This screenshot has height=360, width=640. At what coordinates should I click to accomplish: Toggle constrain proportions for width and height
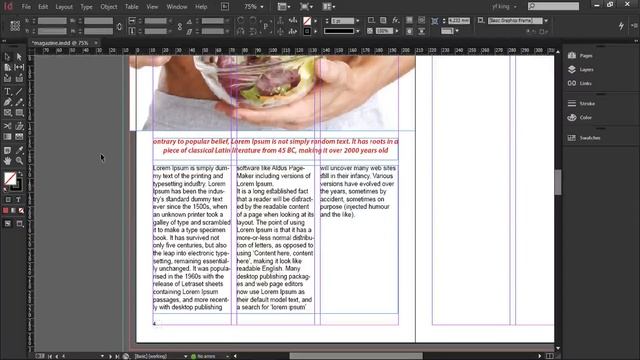pyautogui.click(x=119, y=26)
